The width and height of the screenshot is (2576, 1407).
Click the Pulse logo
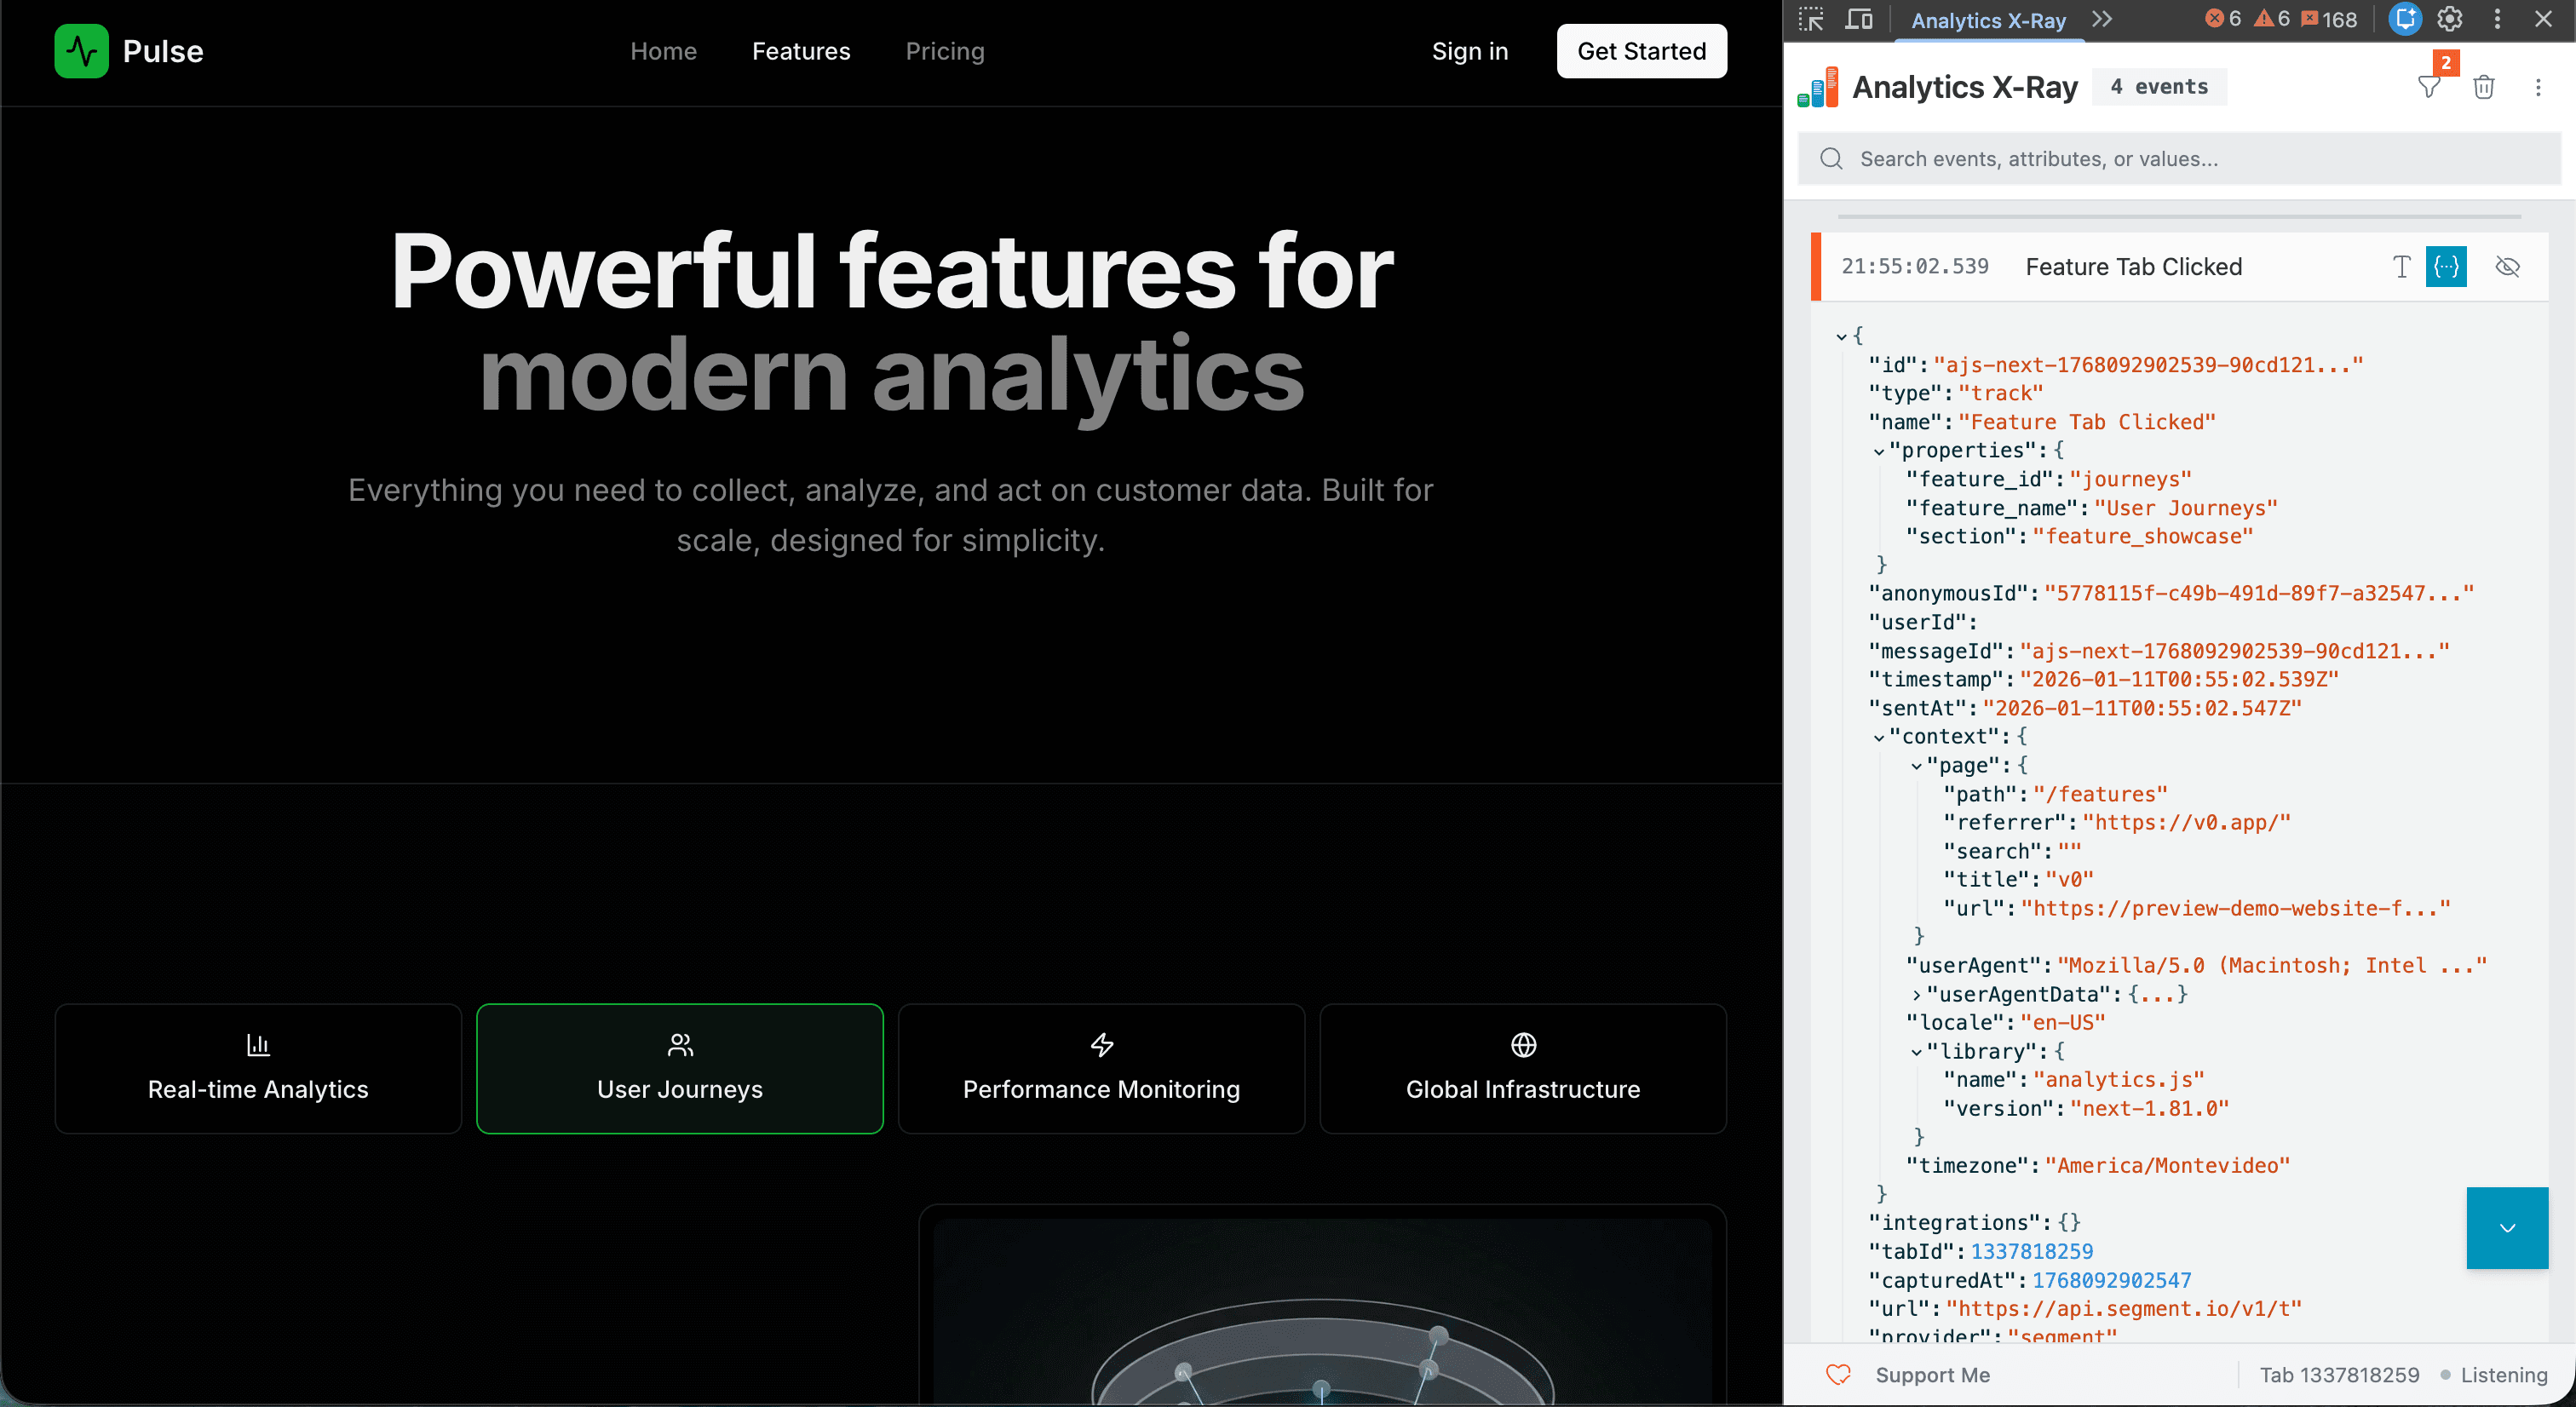pos(128,51)
